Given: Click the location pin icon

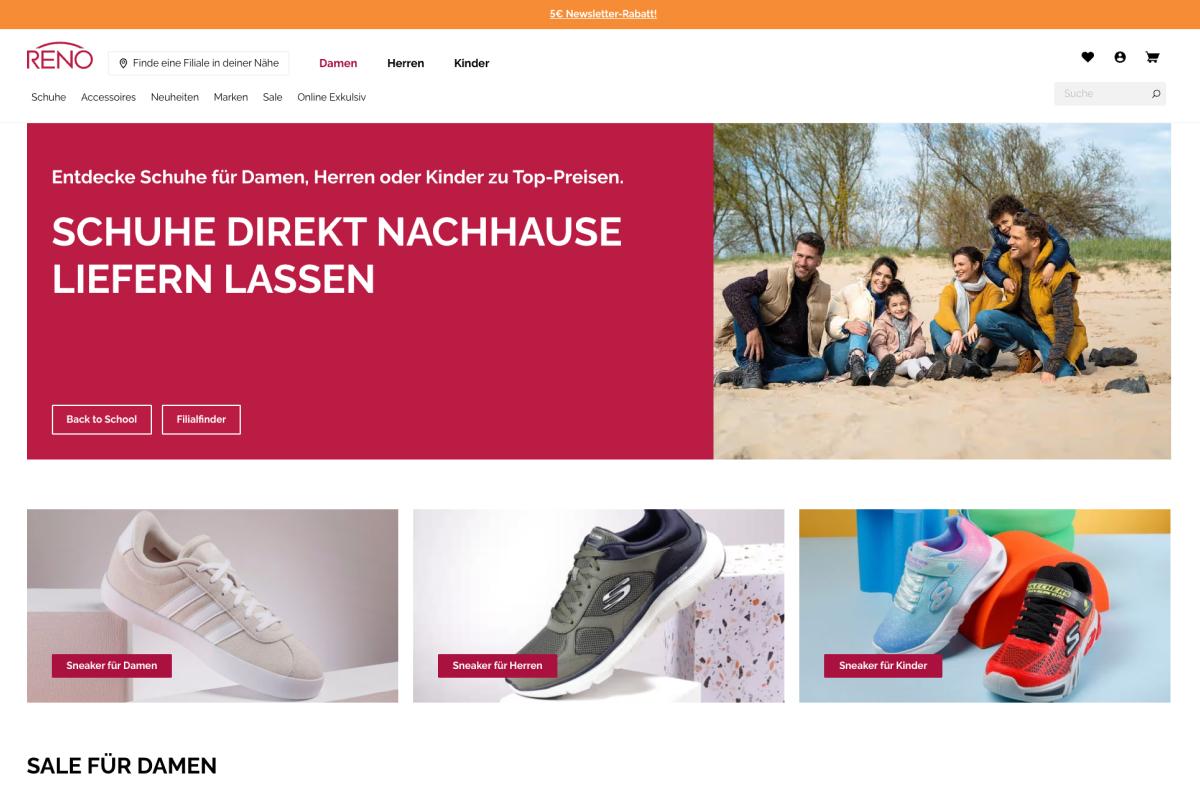Looking at the screenshot, I should (x=123, y=63).
